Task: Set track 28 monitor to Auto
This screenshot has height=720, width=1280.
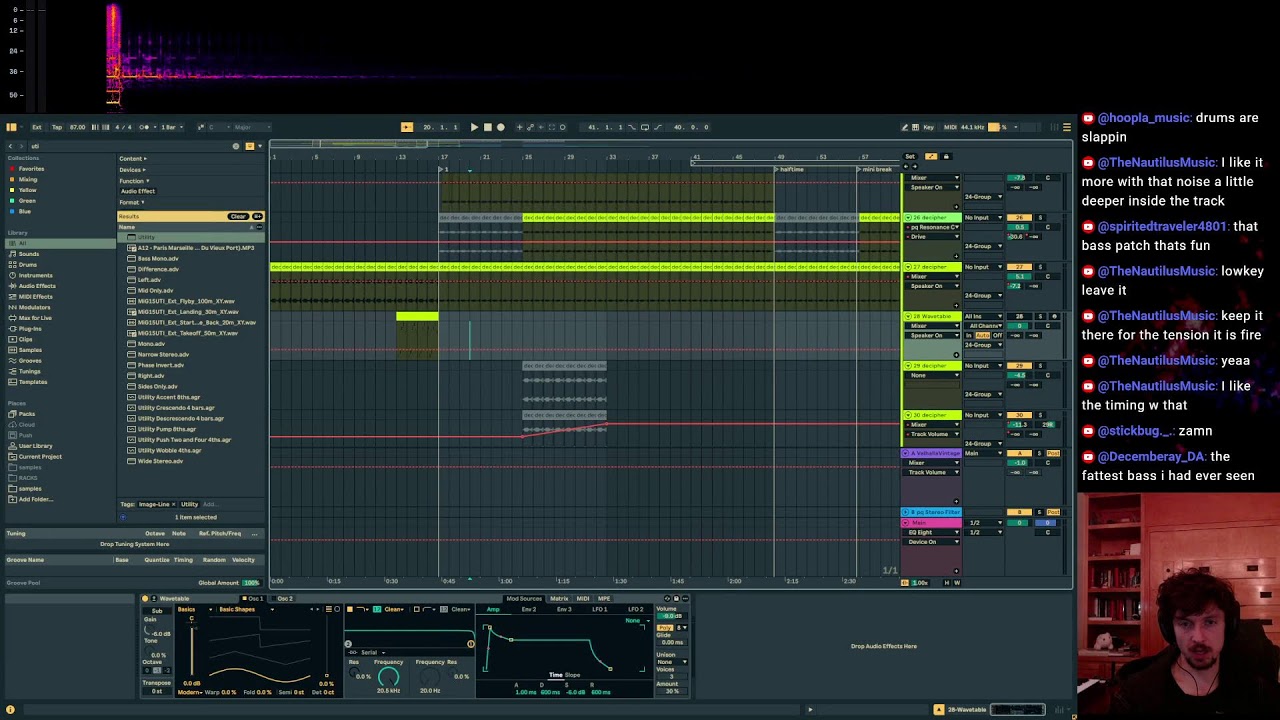Action: (981, 335)
